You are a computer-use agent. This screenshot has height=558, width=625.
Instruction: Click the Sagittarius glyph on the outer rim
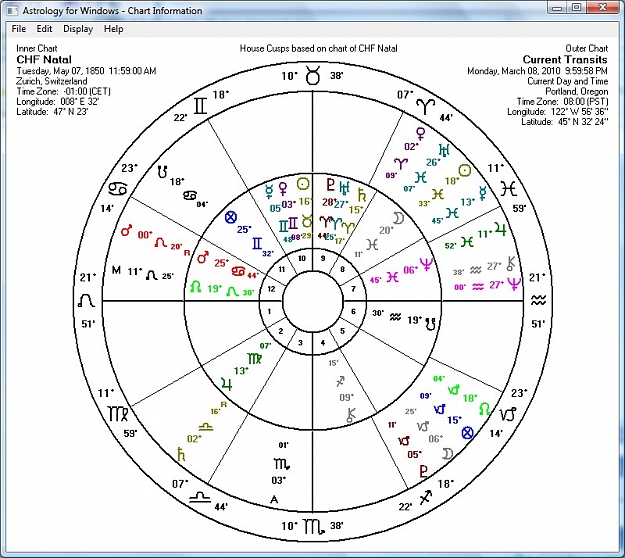(x=425, y=497)
